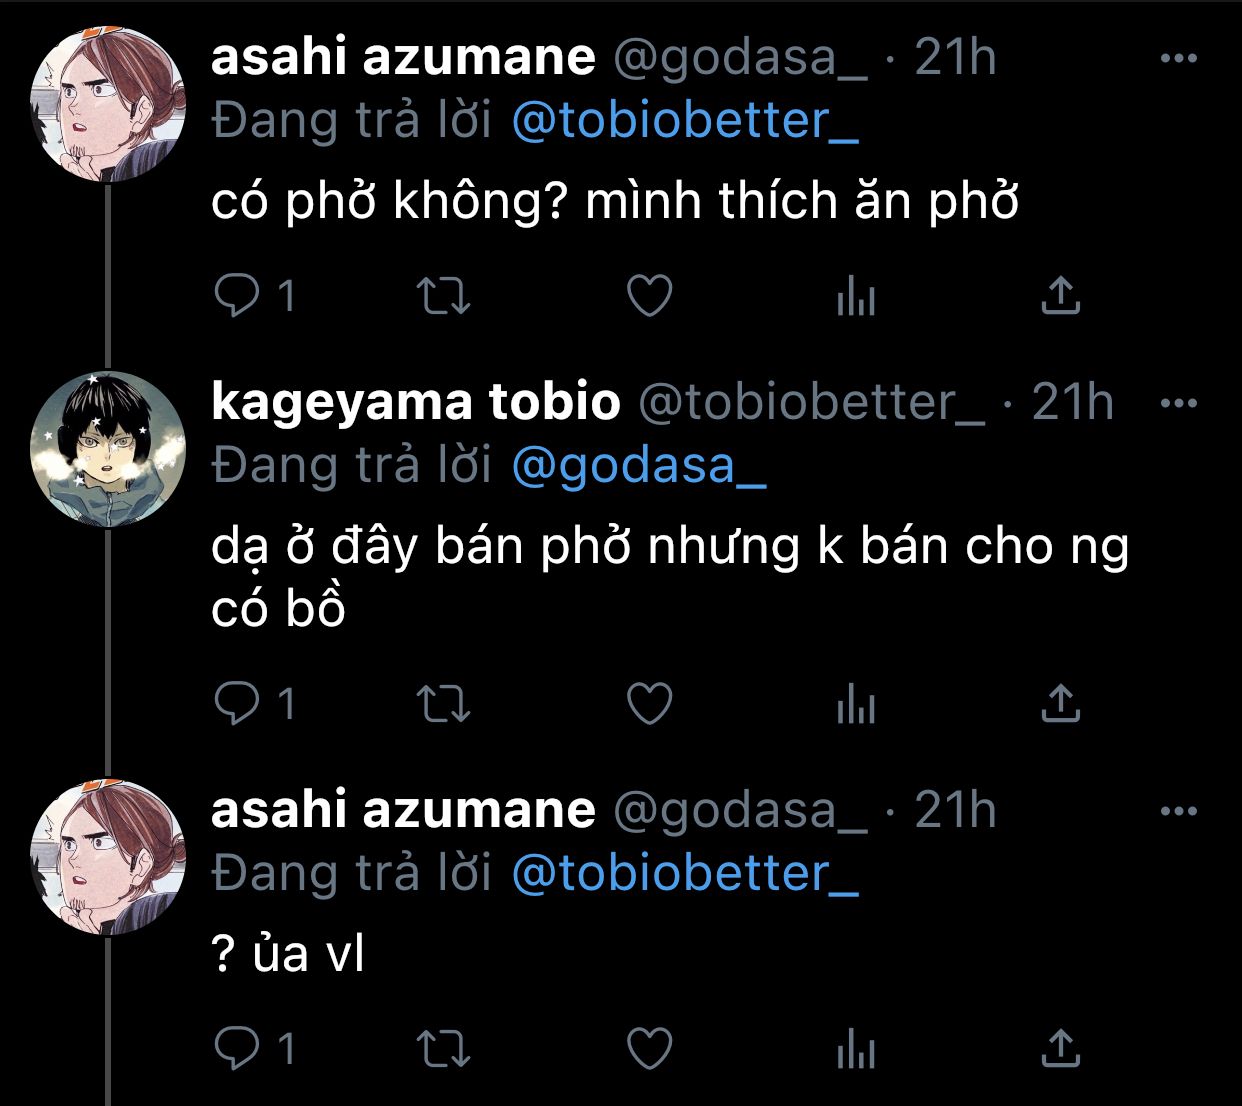Reply to kageyama tobio's tweet

point(237,703)
